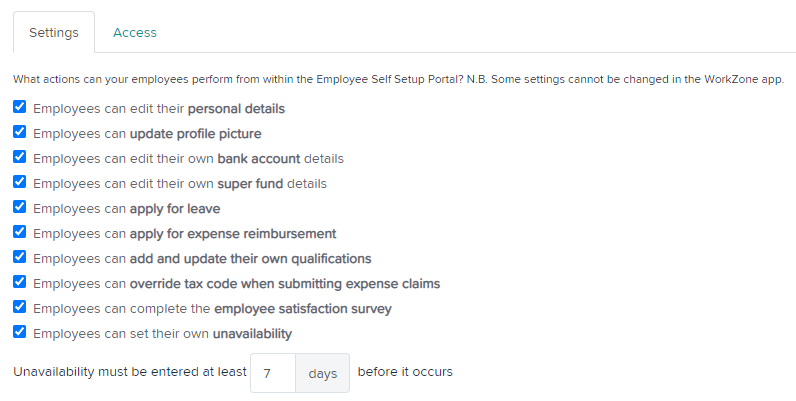796x401 pixels.
Task: Click the 'bank account' label text
Action: (259, 159)
